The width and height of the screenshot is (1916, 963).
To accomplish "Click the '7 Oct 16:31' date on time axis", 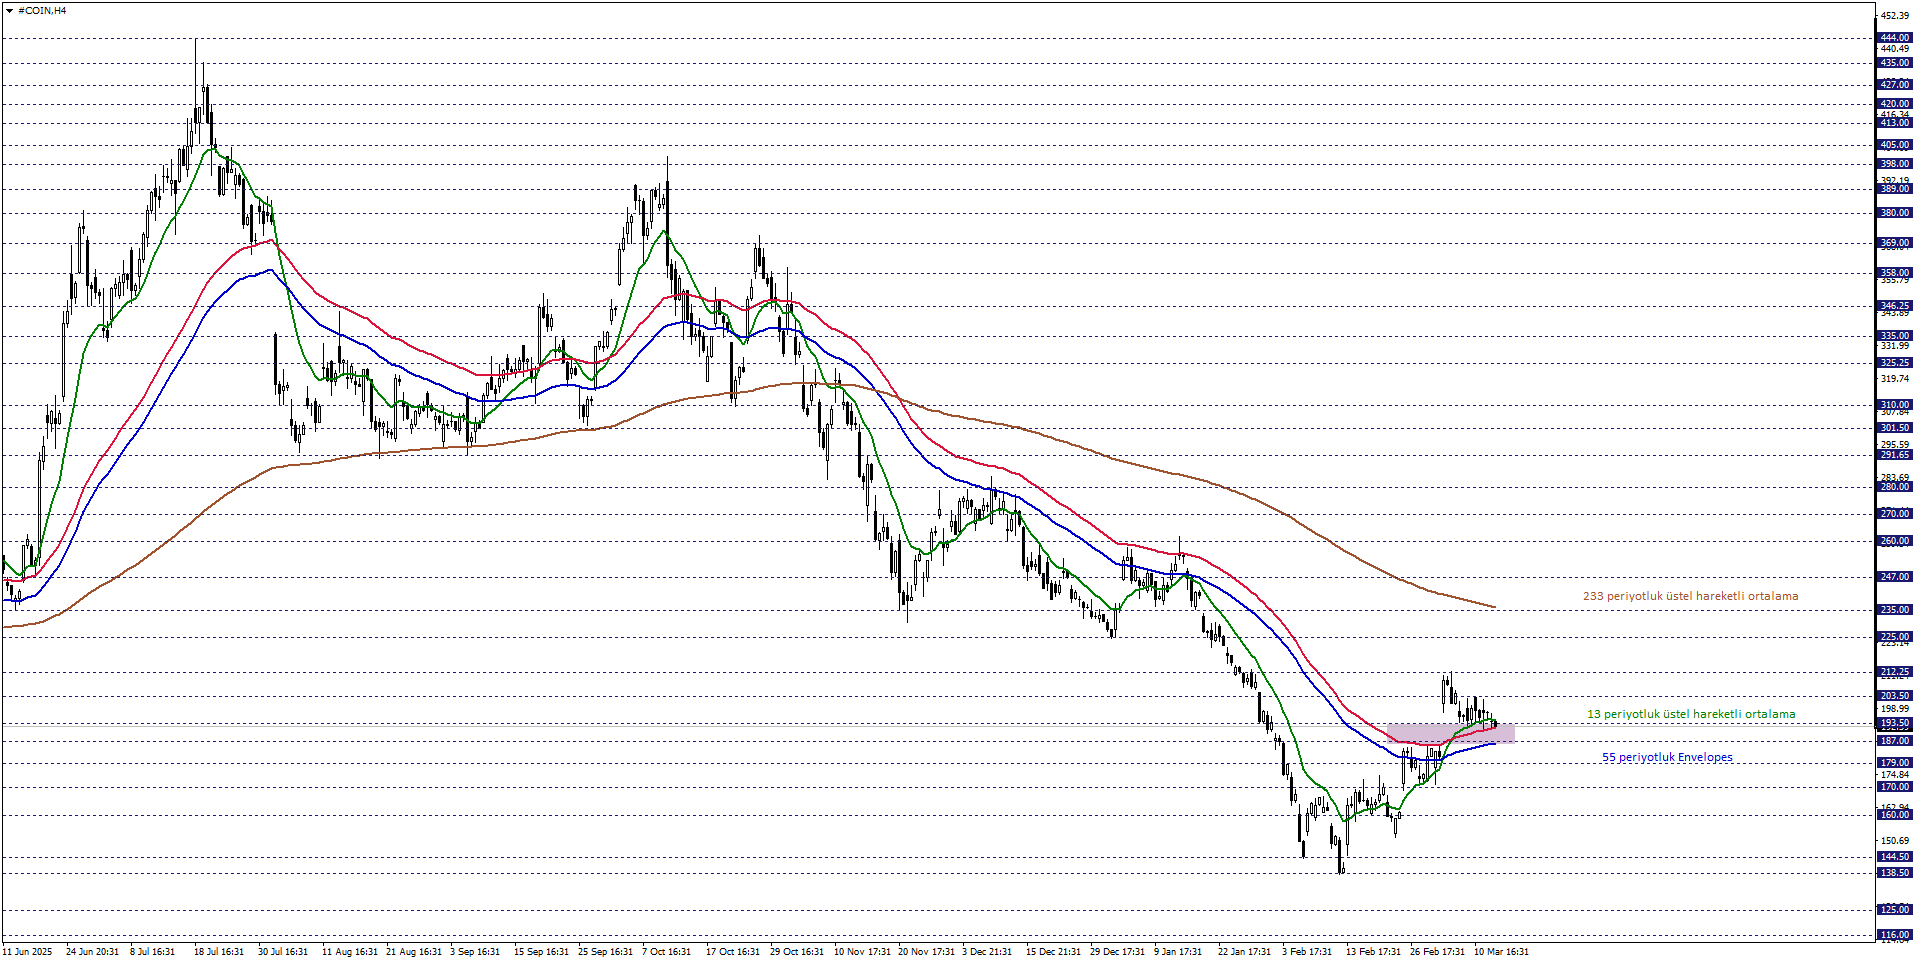I will click(x=666, y=951).
